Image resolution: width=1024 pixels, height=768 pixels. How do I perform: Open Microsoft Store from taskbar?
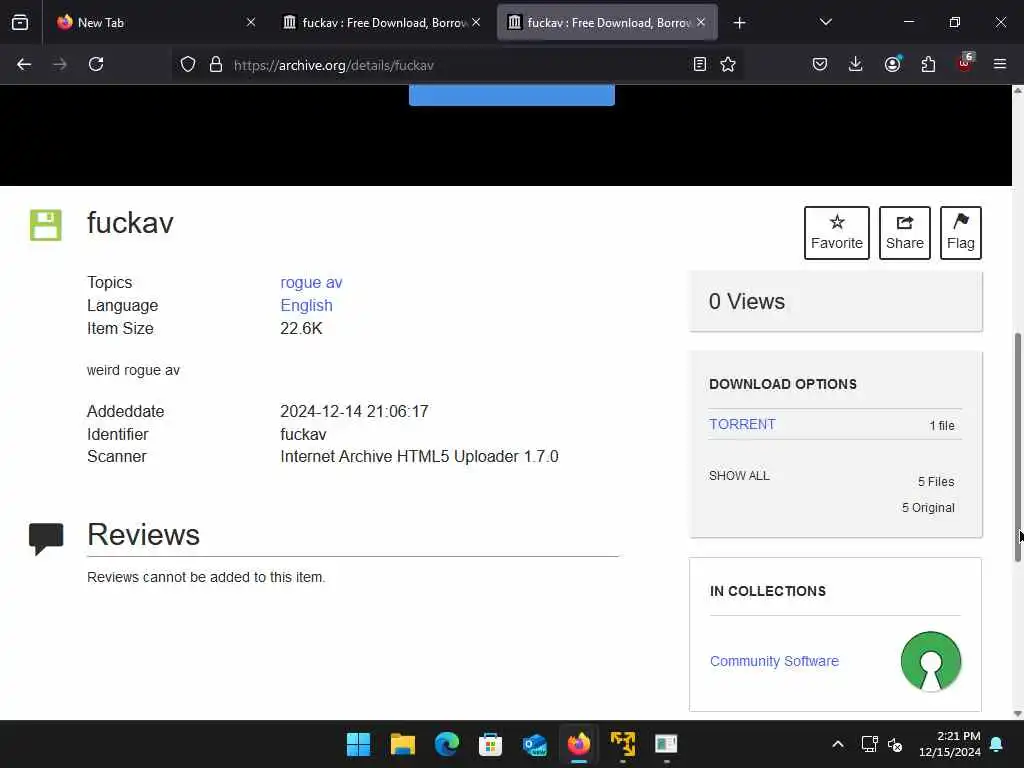490,744
